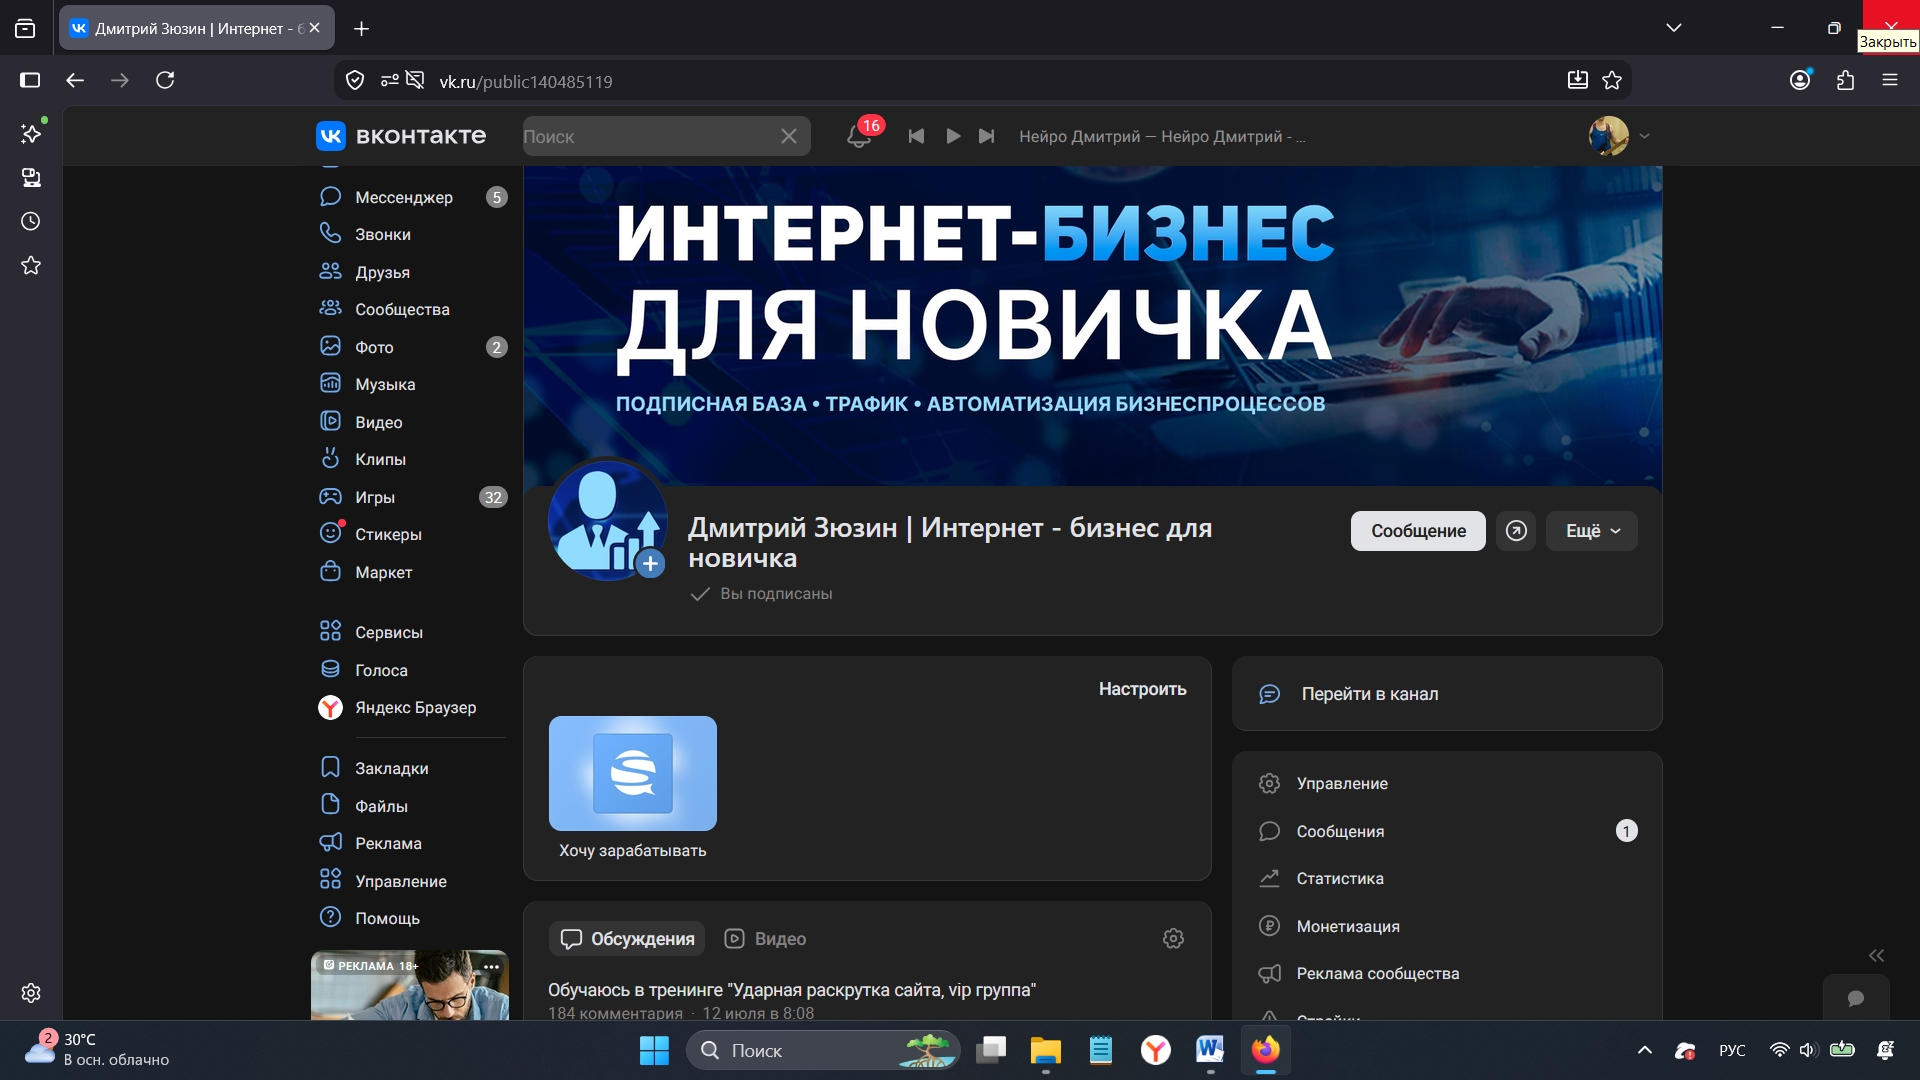The image size is (1920, 1080).
Task: Open discussion Ударная раскрутка сайта topic
Action: [792, 990]
